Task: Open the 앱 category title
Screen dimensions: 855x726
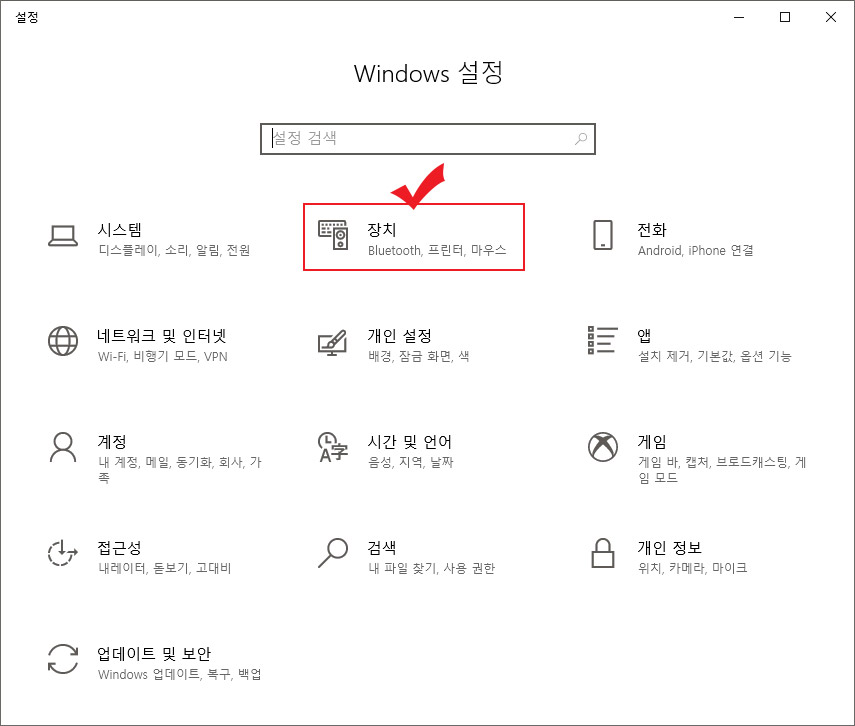Action: [x=644, y=335]
